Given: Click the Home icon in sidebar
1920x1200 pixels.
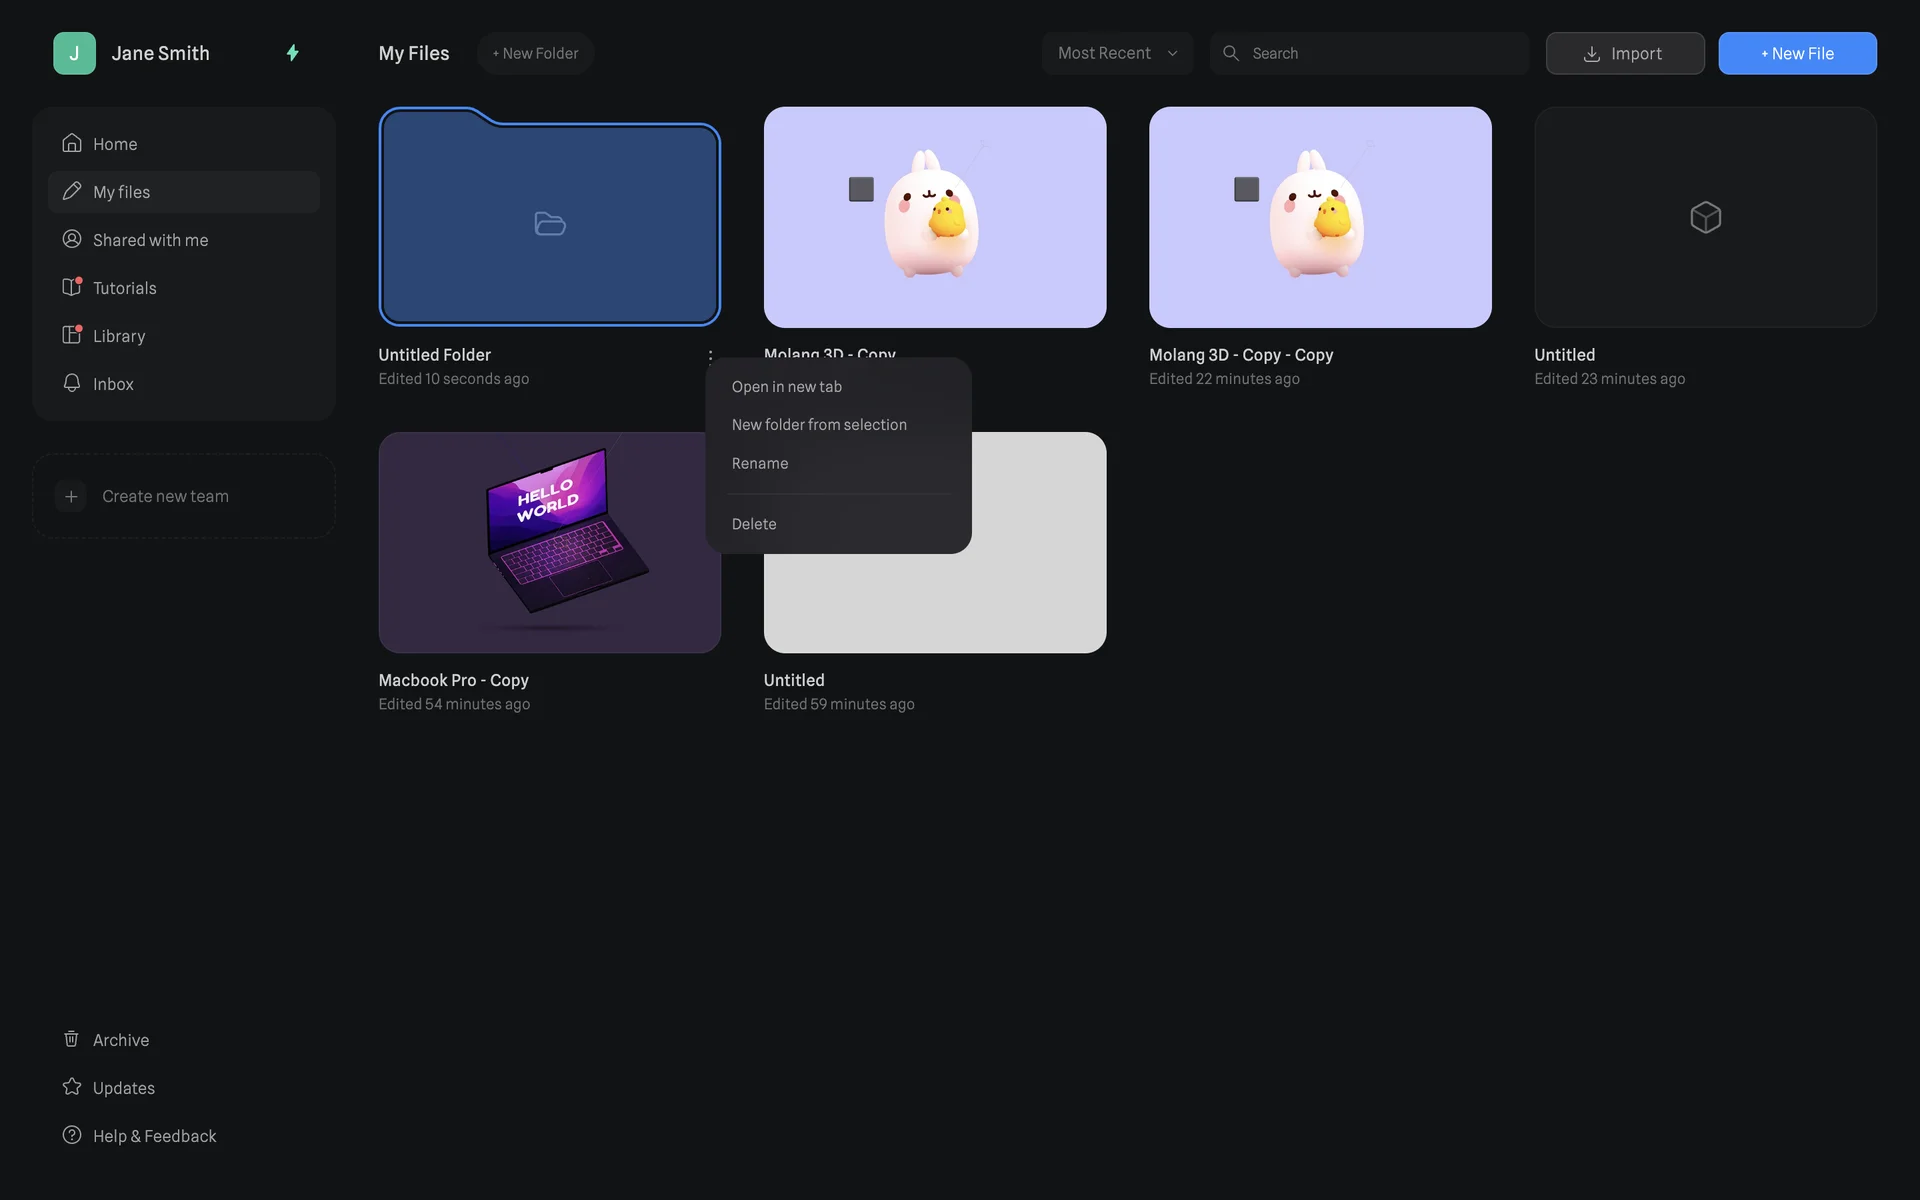Looking at the screenshot, I should point(72,143).
